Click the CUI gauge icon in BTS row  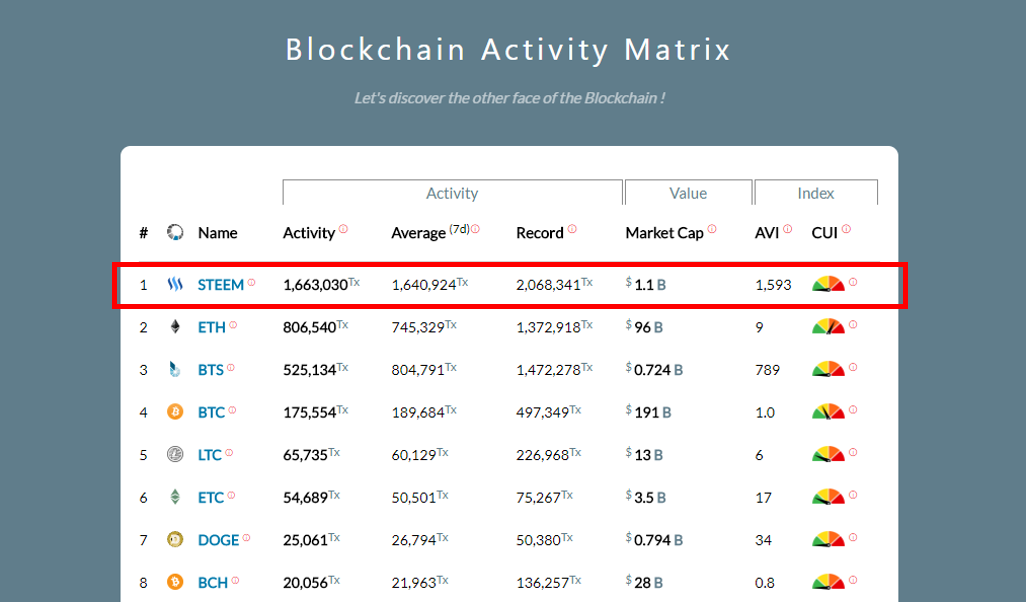[828, 369]
